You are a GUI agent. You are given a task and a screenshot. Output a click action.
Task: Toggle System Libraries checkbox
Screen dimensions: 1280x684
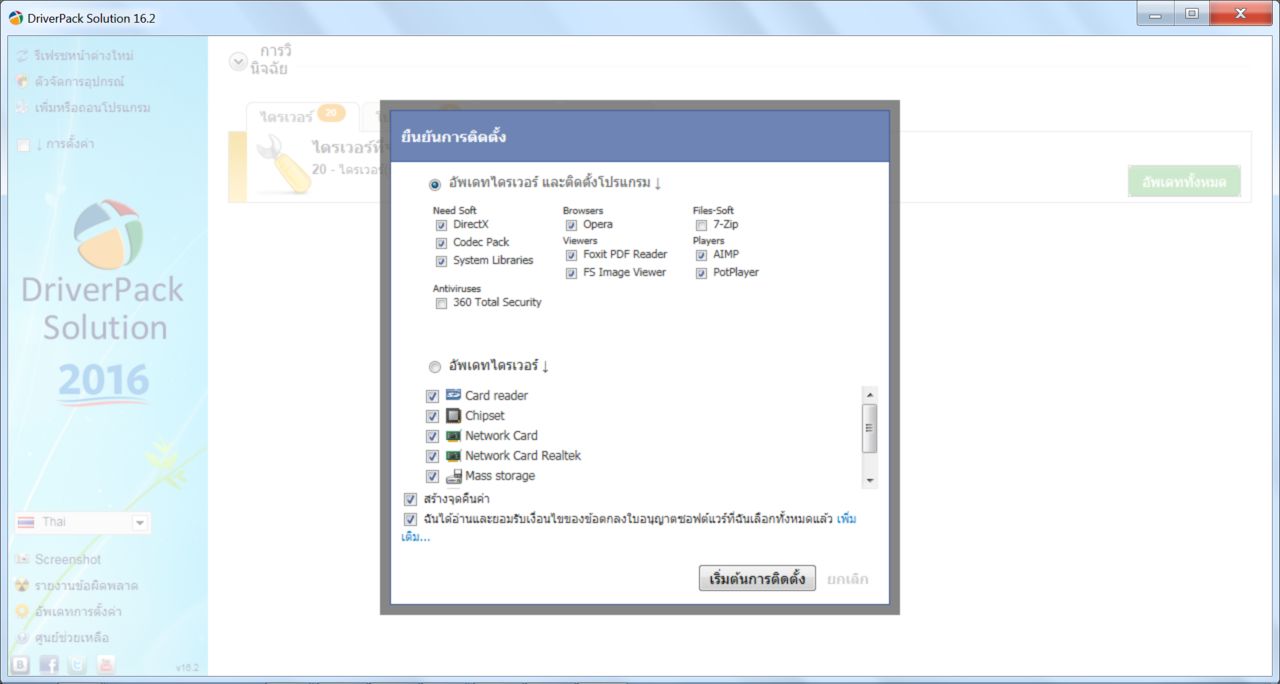coord(441,261)
